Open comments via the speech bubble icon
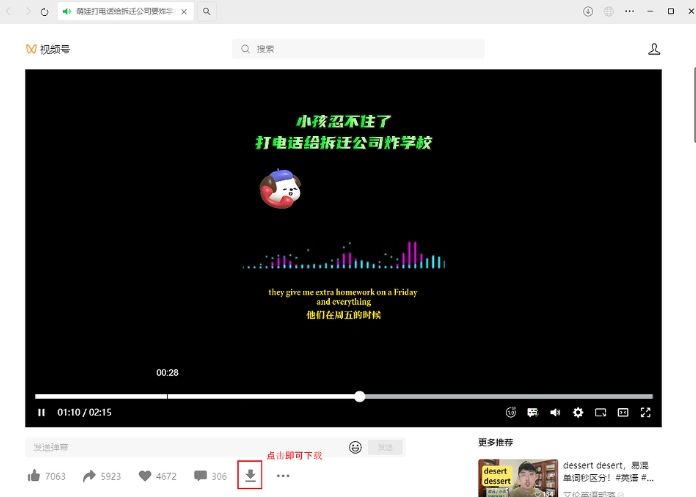 [x=200, y=476]
